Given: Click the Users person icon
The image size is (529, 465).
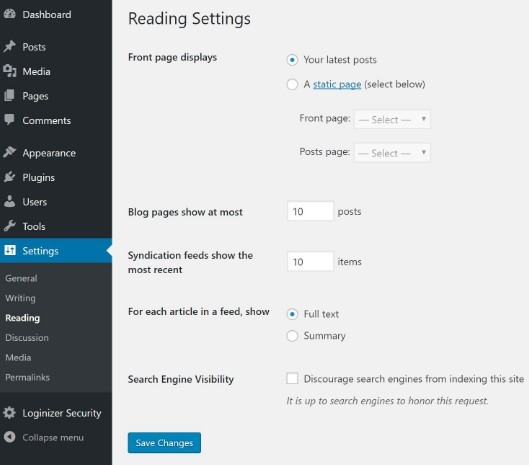Looking at the screenshot, I should pos(9,201).
